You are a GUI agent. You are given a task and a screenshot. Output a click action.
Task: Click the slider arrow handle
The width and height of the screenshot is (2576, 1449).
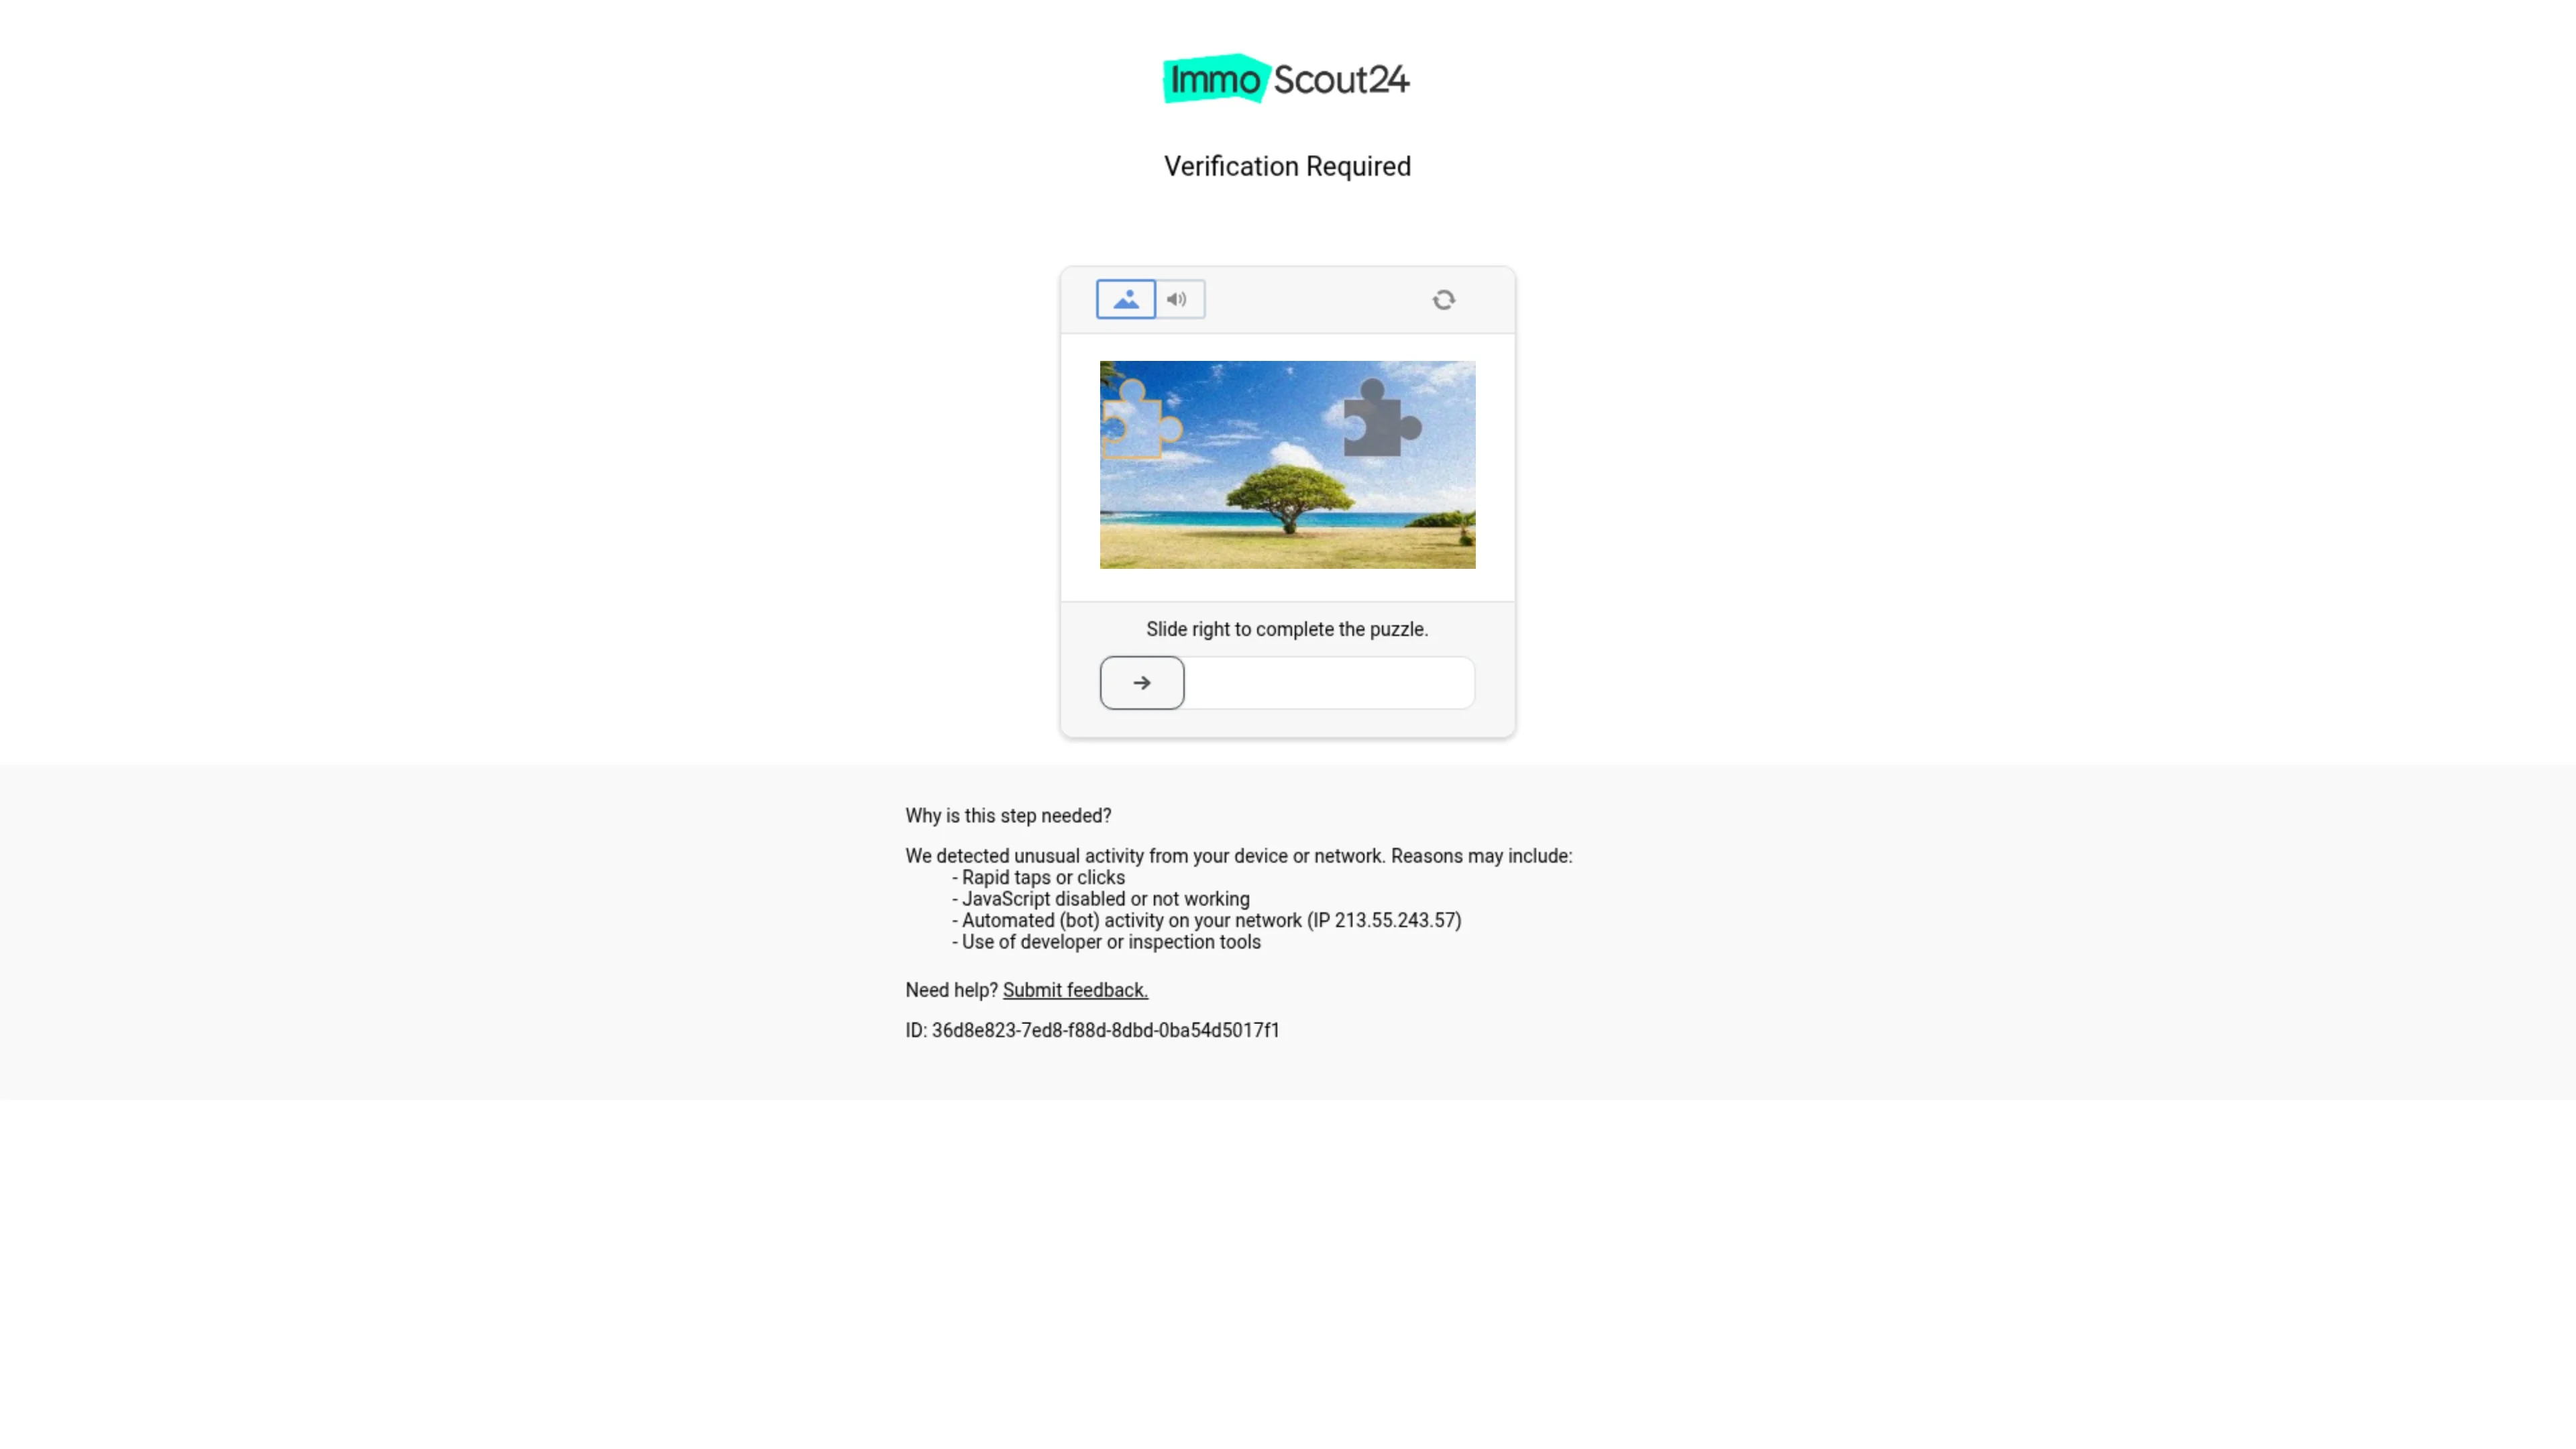click(x=1142, y=683)
